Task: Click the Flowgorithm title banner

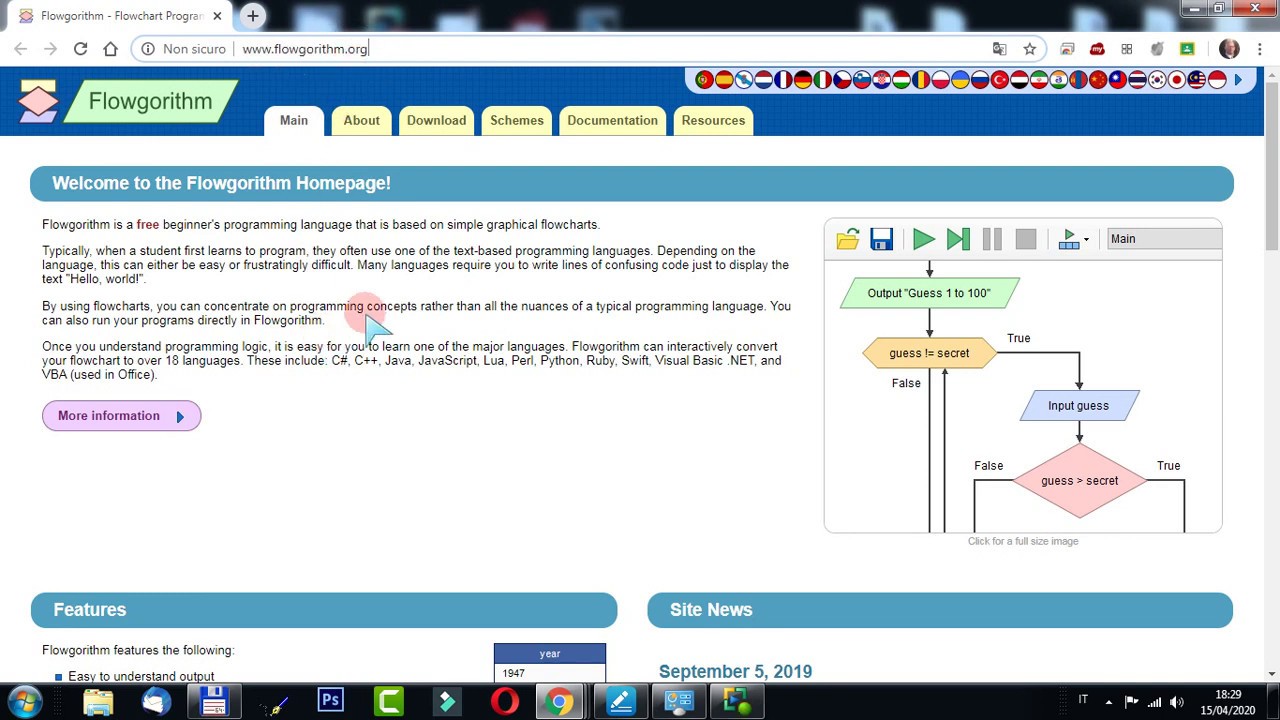Action: pyautogui.click(x=150, y=101)
